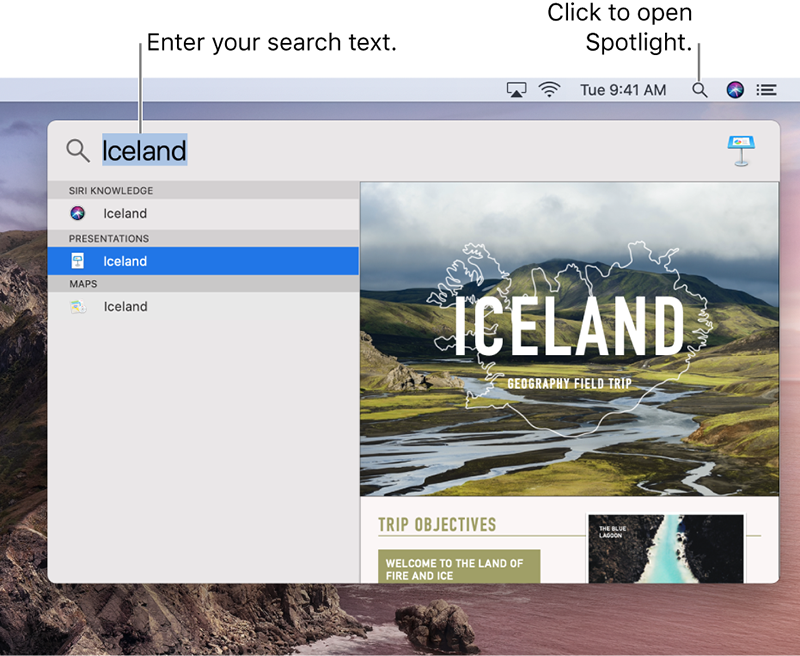Viewport: 800px width, 656px height.
Task: Click the Tue 9:41 AM clock
Action: pyautogui.click(x=623, y=90)
